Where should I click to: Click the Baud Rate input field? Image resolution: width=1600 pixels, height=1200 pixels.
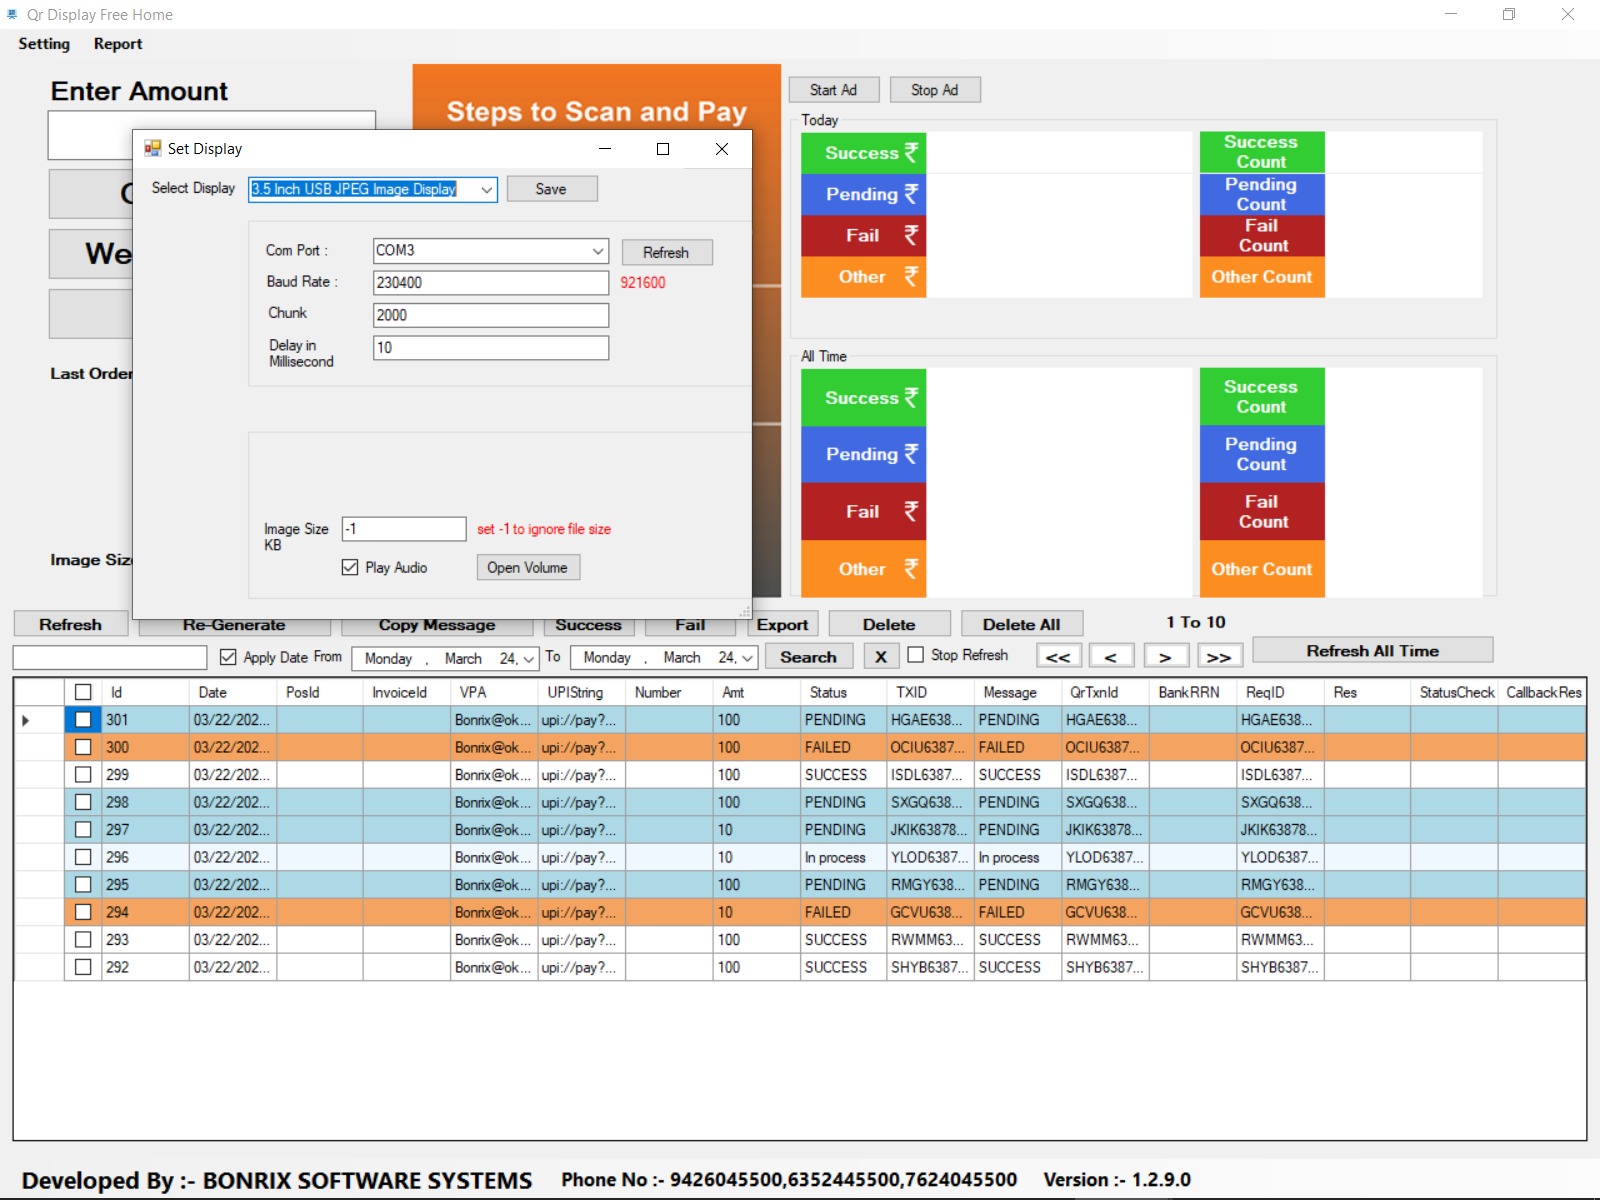pyautogui.click(x=490, y=283)
